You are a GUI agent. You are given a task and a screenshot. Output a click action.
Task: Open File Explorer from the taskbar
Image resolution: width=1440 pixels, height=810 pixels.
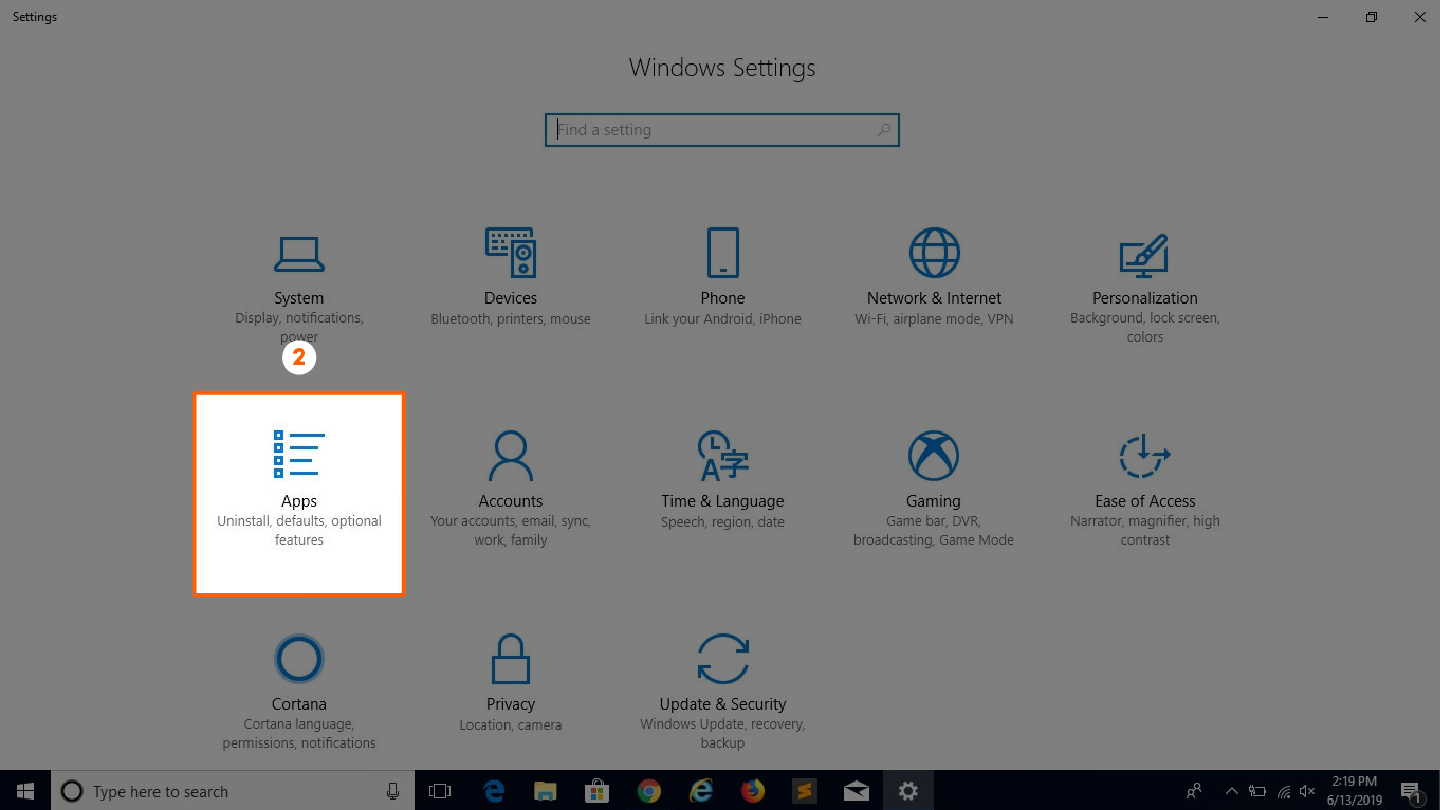coord(545,791)
